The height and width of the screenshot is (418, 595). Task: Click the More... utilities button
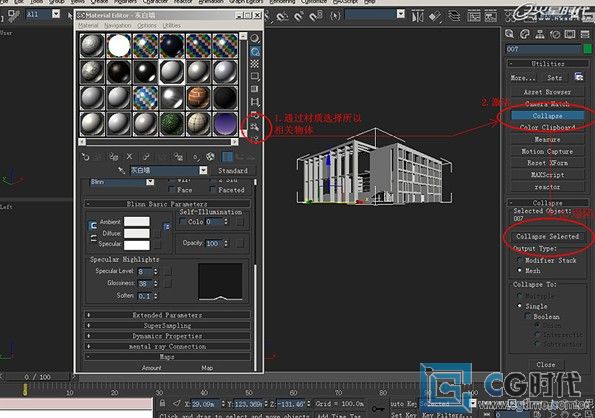pyautogui.click(x=523, y=78)
